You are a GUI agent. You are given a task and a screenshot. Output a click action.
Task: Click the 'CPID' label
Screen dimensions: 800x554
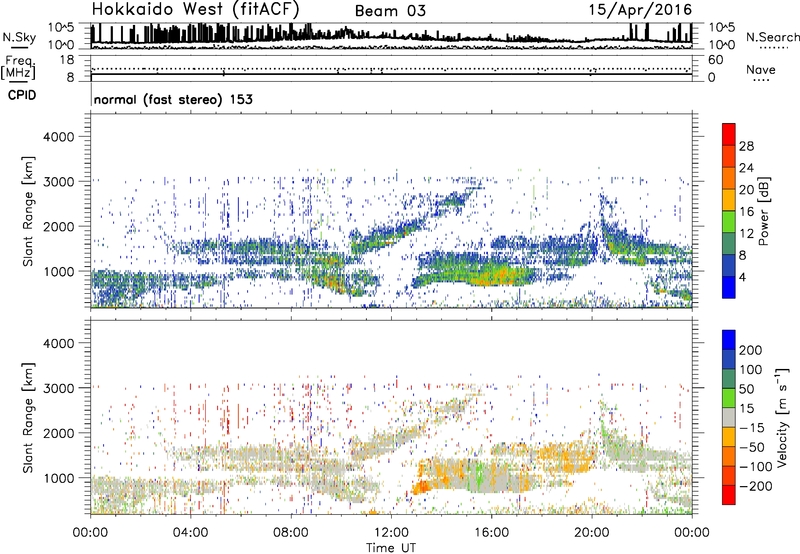pos(22,95)
